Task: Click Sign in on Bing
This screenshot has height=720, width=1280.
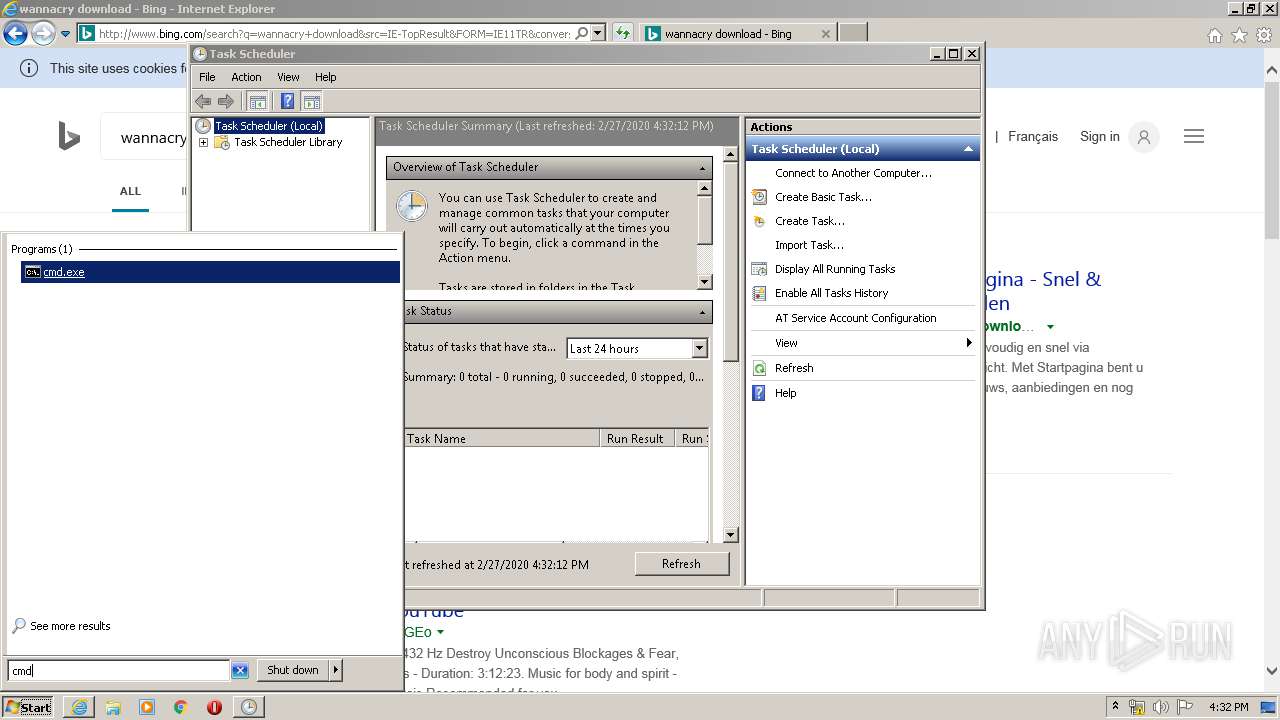Action: pos(1099,136)
